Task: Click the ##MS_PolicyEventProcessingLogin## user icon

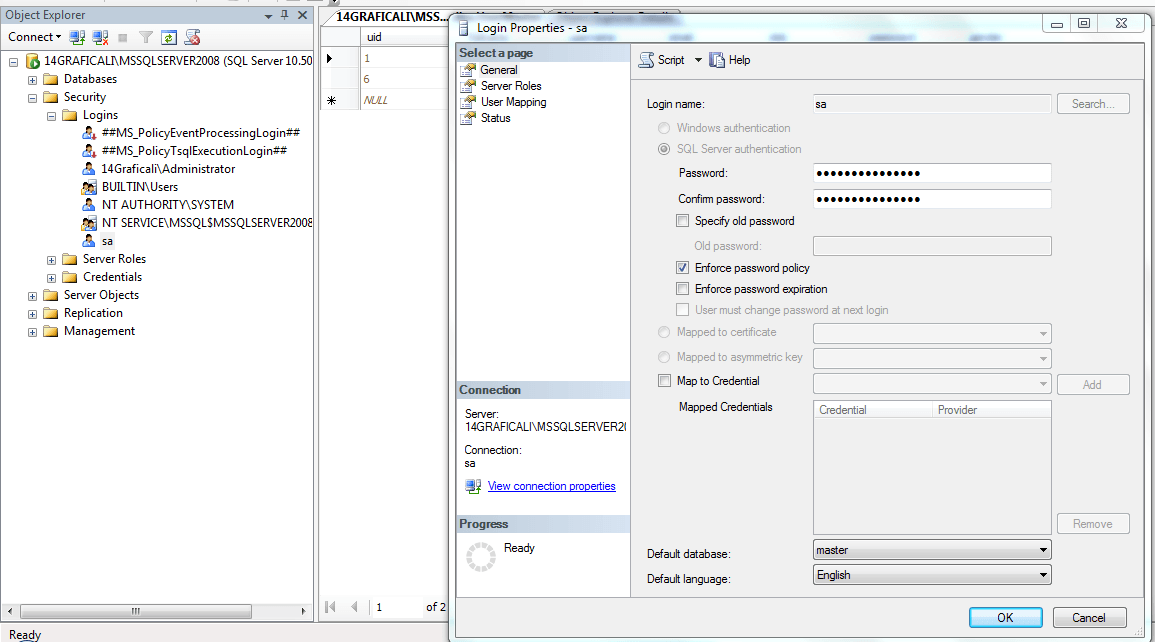Action: pos(89,133)
